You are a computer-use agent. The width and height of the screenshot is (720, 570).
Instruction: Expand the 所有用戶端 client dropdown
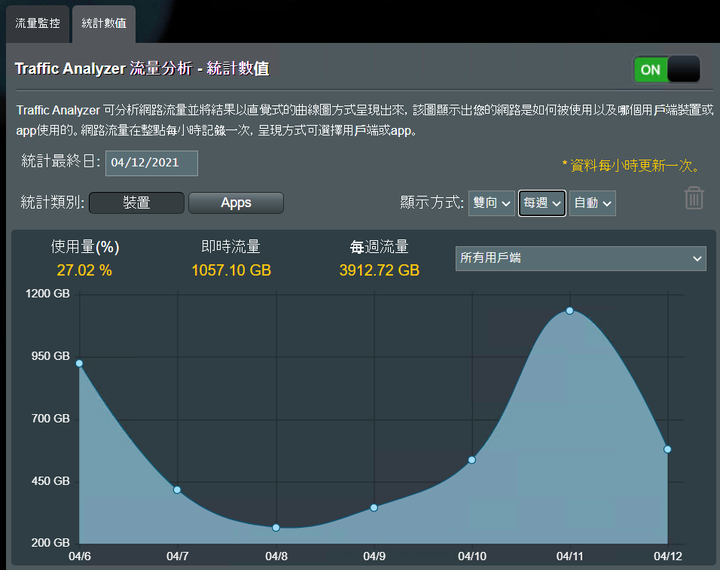(580, 258)
